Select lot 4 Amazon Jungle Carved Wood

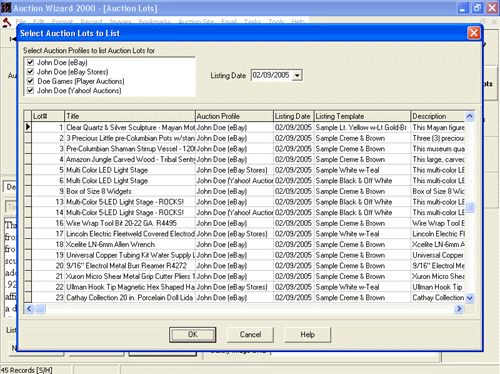[130, 159]
